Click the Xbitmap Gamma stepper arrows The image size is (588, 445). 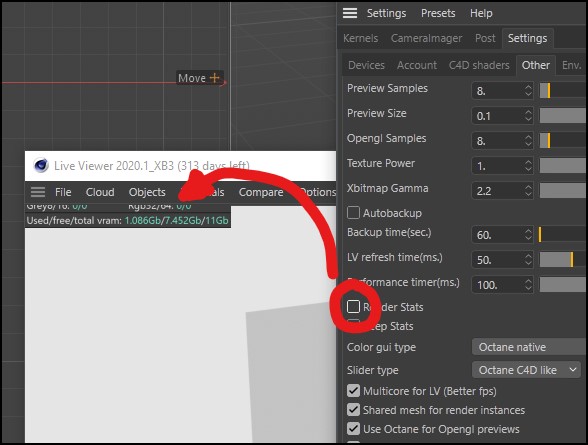[x=528, y=191]
